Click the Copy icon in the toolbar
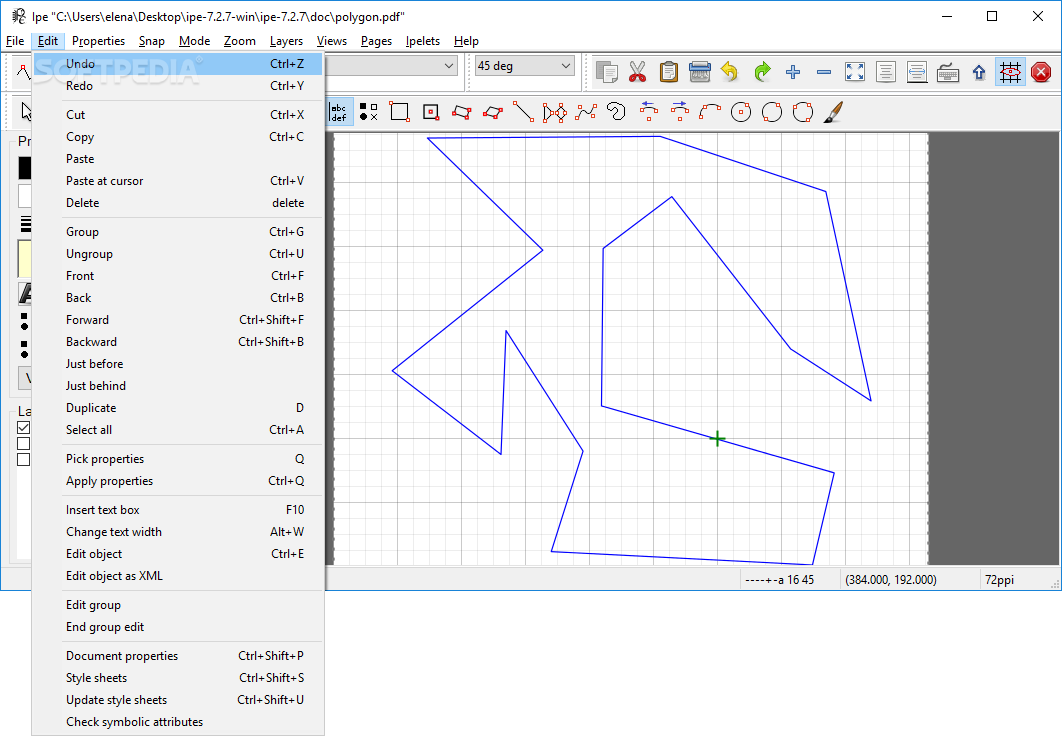 coord(606,72)
